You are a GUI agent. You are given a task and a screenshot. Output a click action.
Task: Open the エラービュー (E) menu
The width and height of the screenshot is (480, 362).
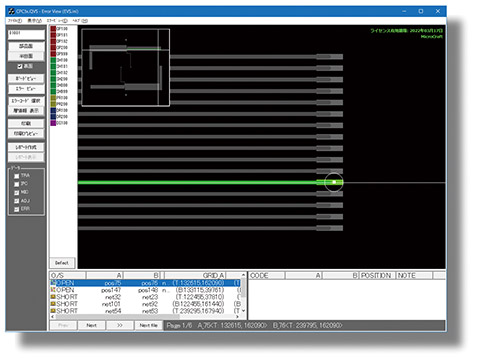[57, 21]
